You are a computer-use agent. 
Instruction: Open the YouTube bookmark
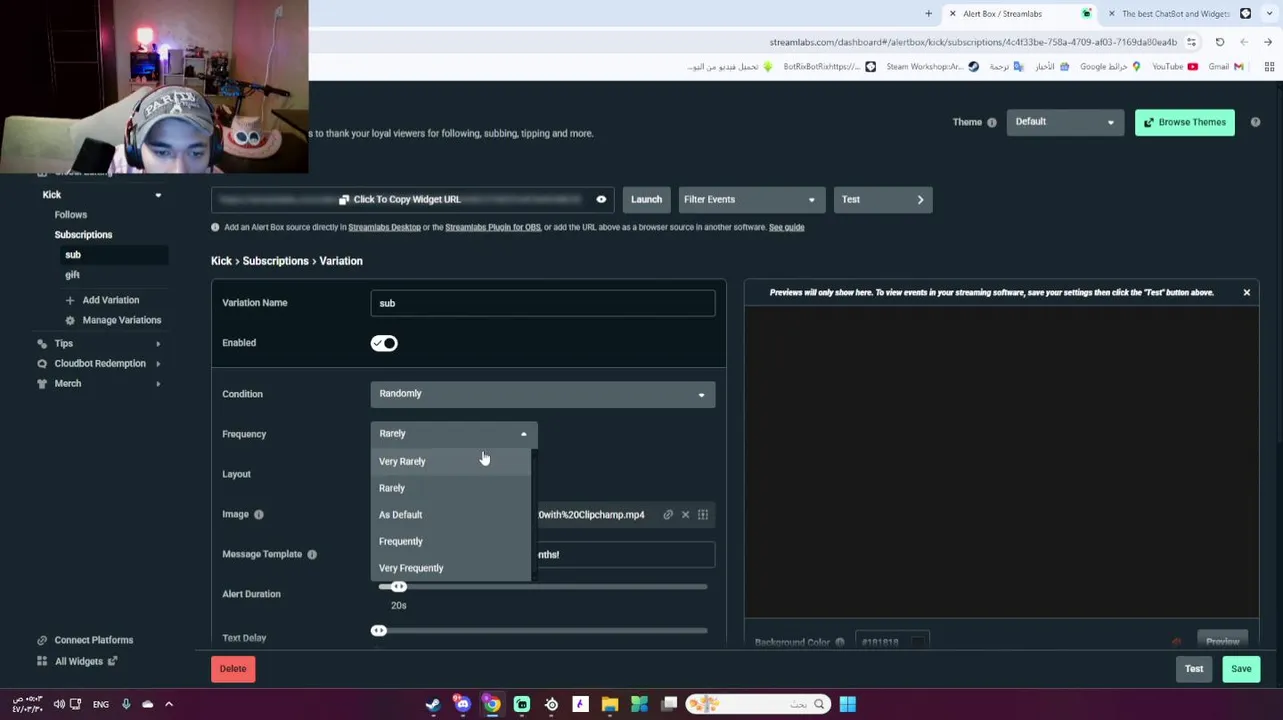1174,67
